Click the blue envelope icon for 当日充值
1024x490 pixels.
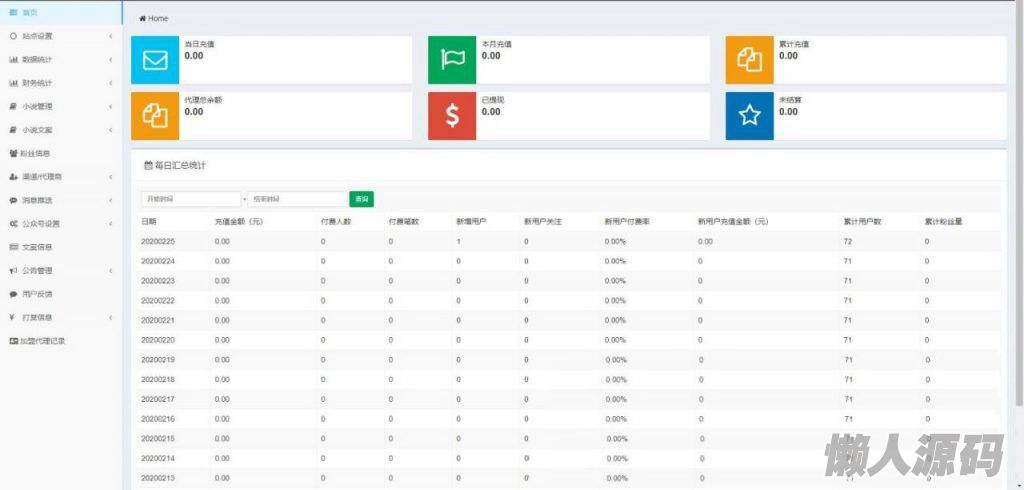point(155,60)
